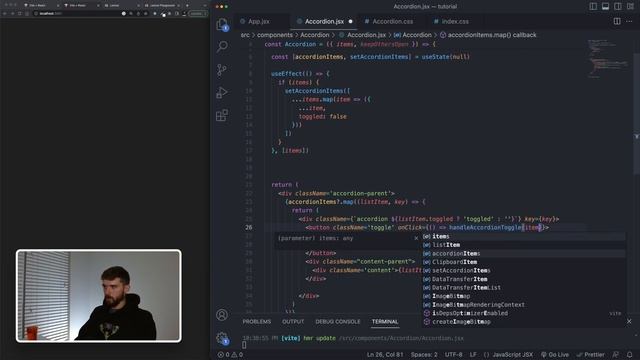The image size is (640, 360).
Task: Open the DEBUG CONSOLE panel tab
Action: [x=338, y=322]
